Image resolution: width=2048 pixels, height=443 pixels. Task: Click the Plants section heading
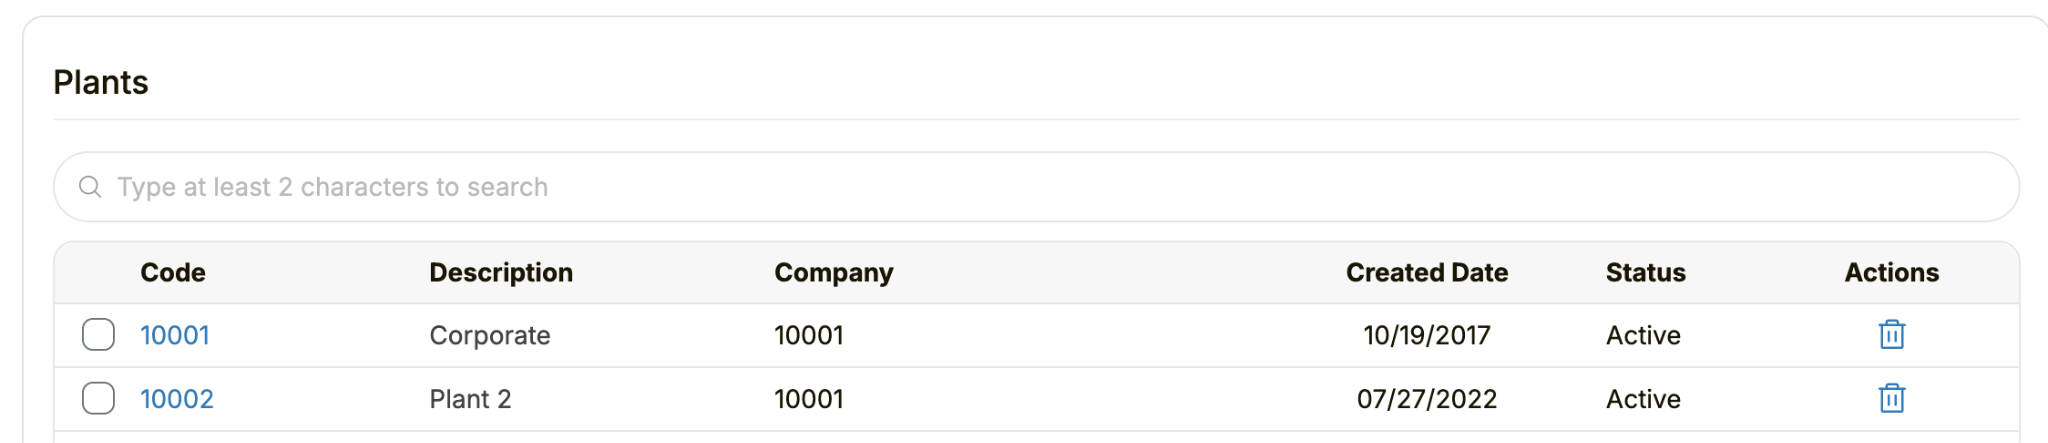click(x=101, y=82)
